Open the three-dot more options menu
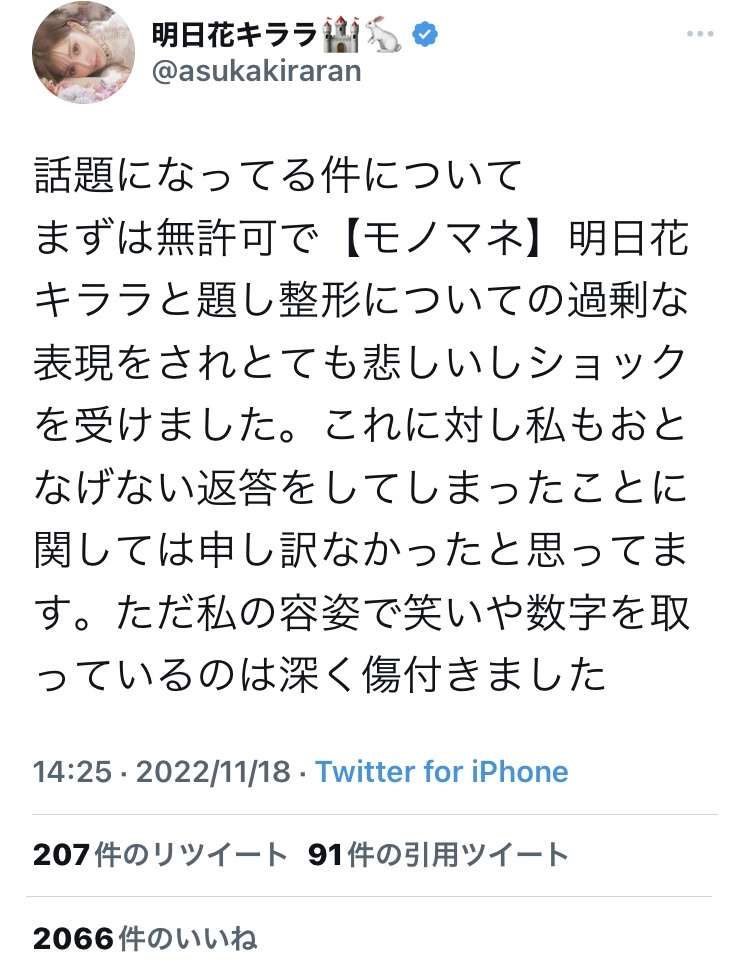 tap(701, 35)
